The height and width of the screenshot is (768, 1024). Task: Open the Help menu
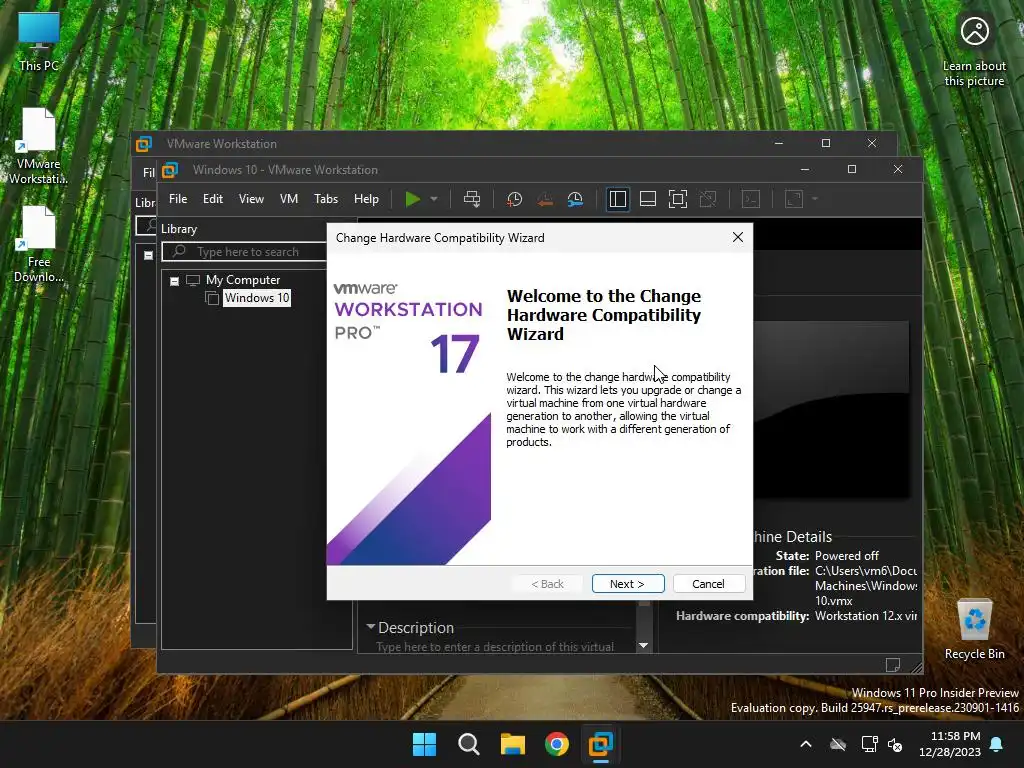[x=366, y=199]
